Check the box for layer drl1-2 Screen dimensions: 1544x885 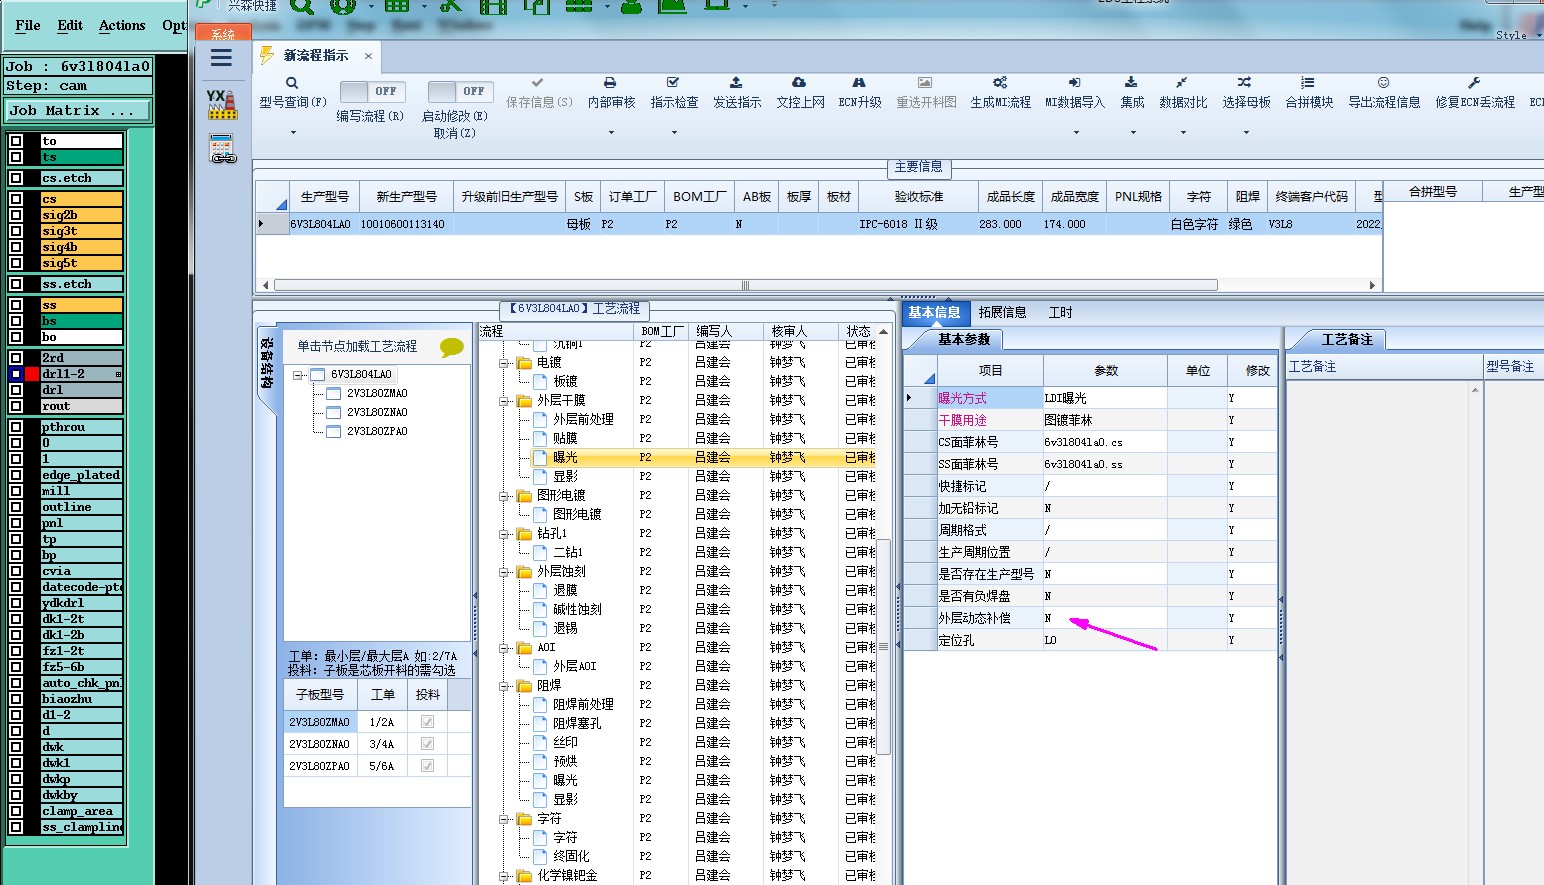(16, 374)
